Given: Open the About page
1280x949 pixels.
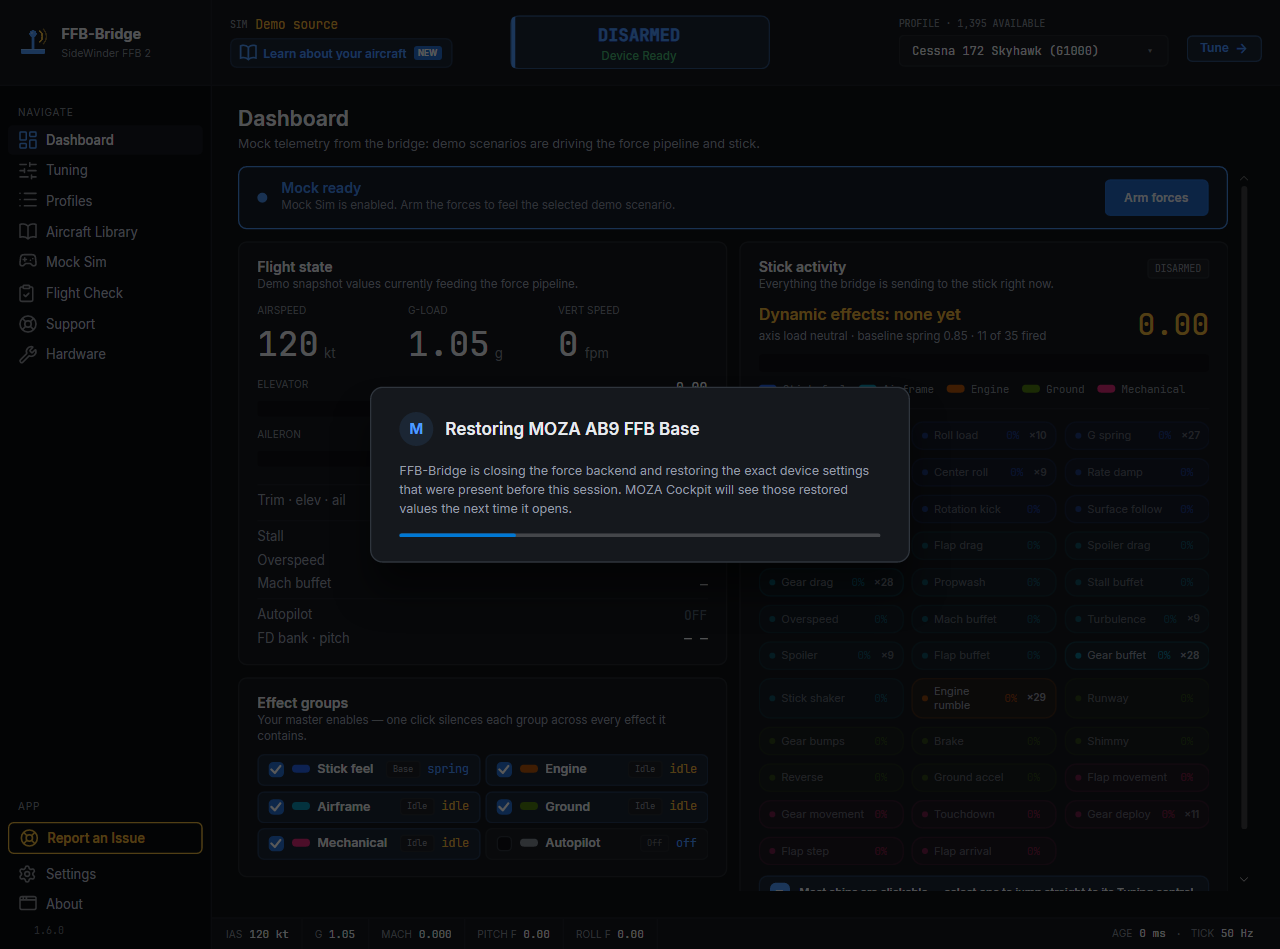Looking at the screenshot, I should pyautogui.click(x=105, y=904).
